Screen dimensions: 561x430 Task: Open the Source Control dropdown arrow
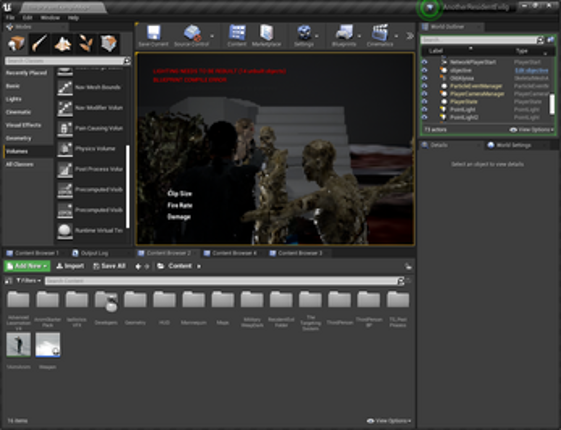point(212,36)
